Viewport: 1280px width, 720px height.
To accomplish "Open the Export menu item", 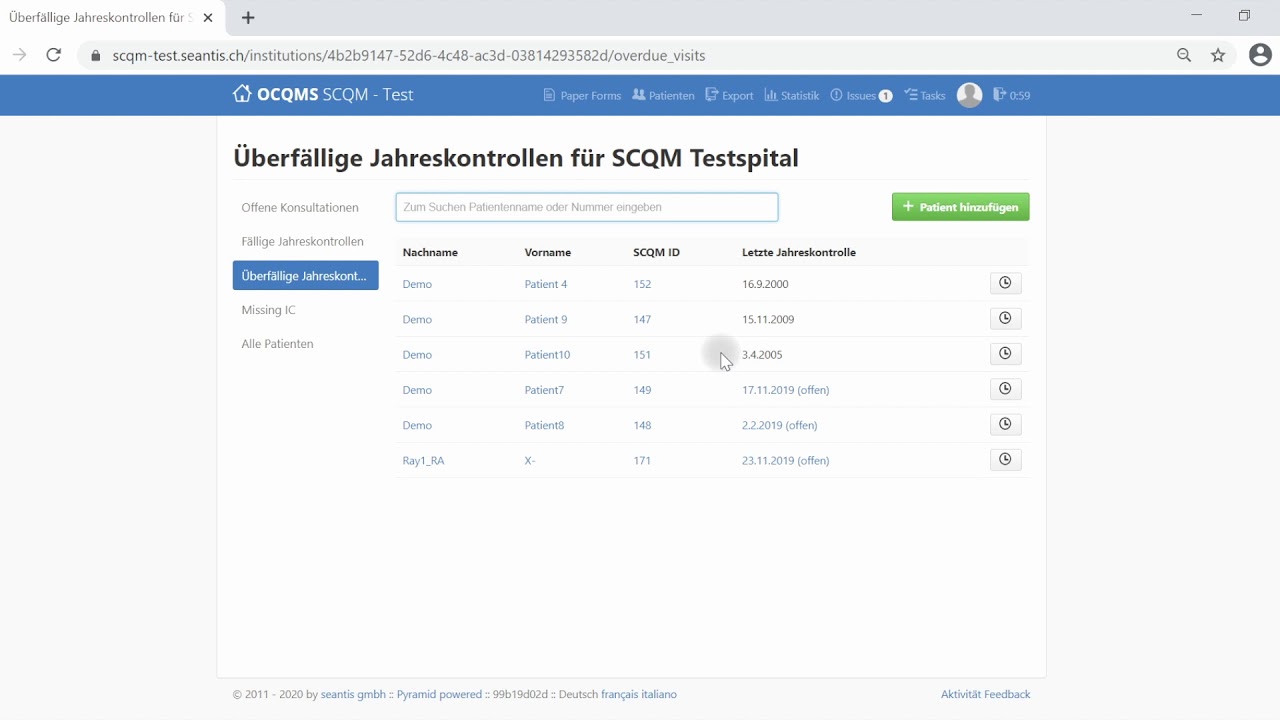I will click(x=729, y=96).
